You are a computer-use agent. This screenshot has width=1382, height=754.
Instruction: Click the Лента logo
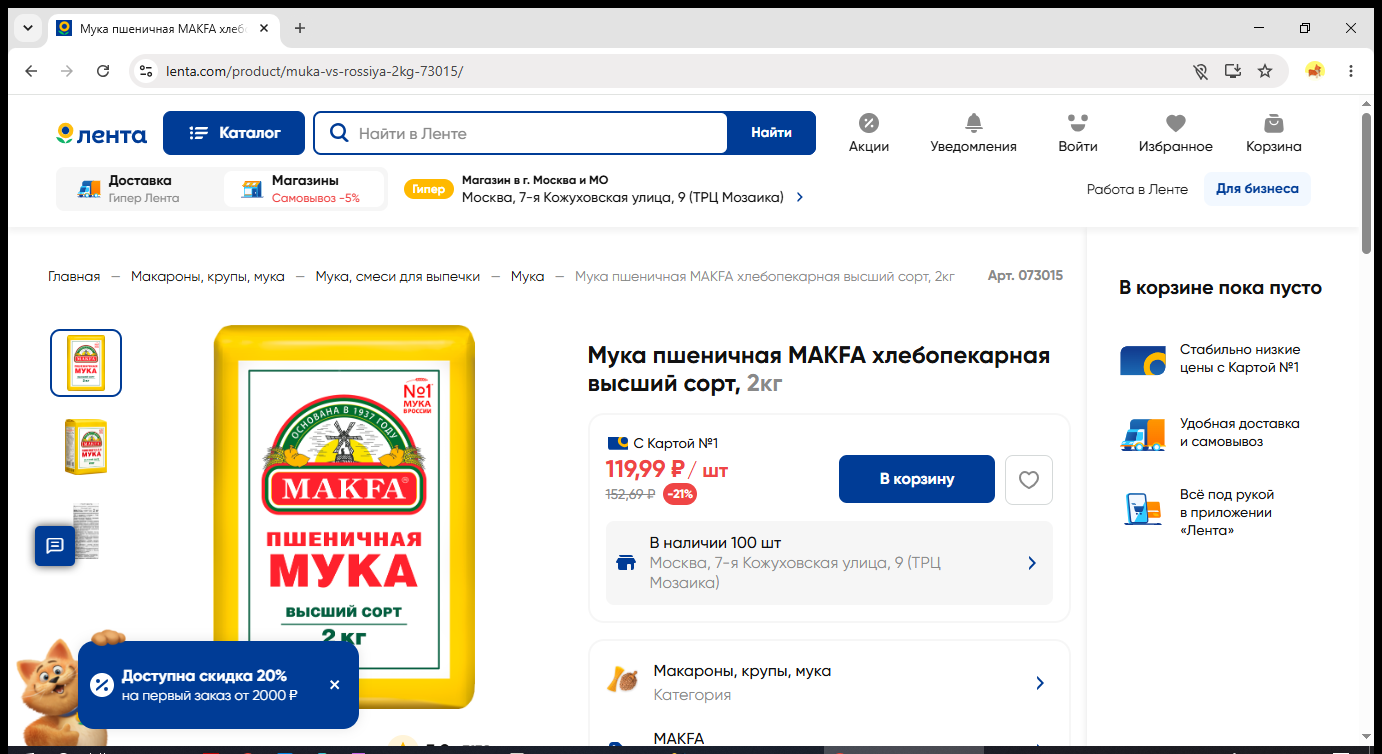(x=101, y=134)
